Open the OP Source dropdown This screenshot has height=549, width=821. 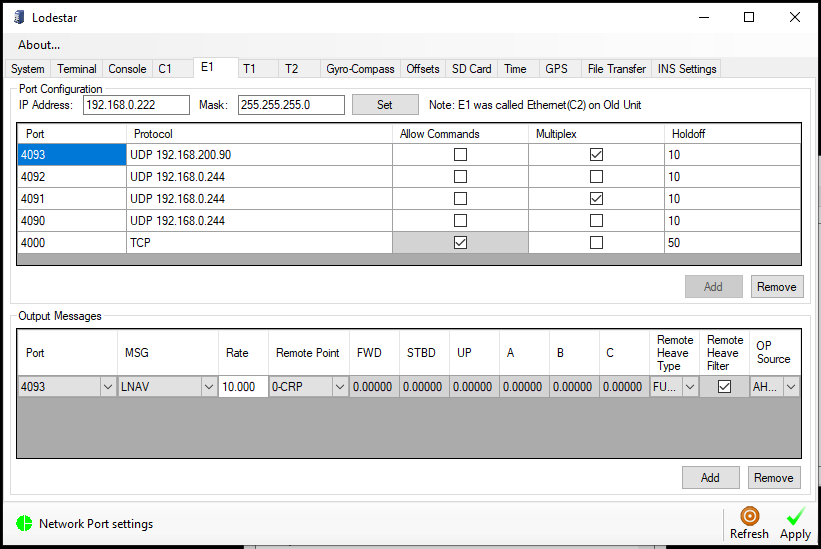click(x=791, y=387)
